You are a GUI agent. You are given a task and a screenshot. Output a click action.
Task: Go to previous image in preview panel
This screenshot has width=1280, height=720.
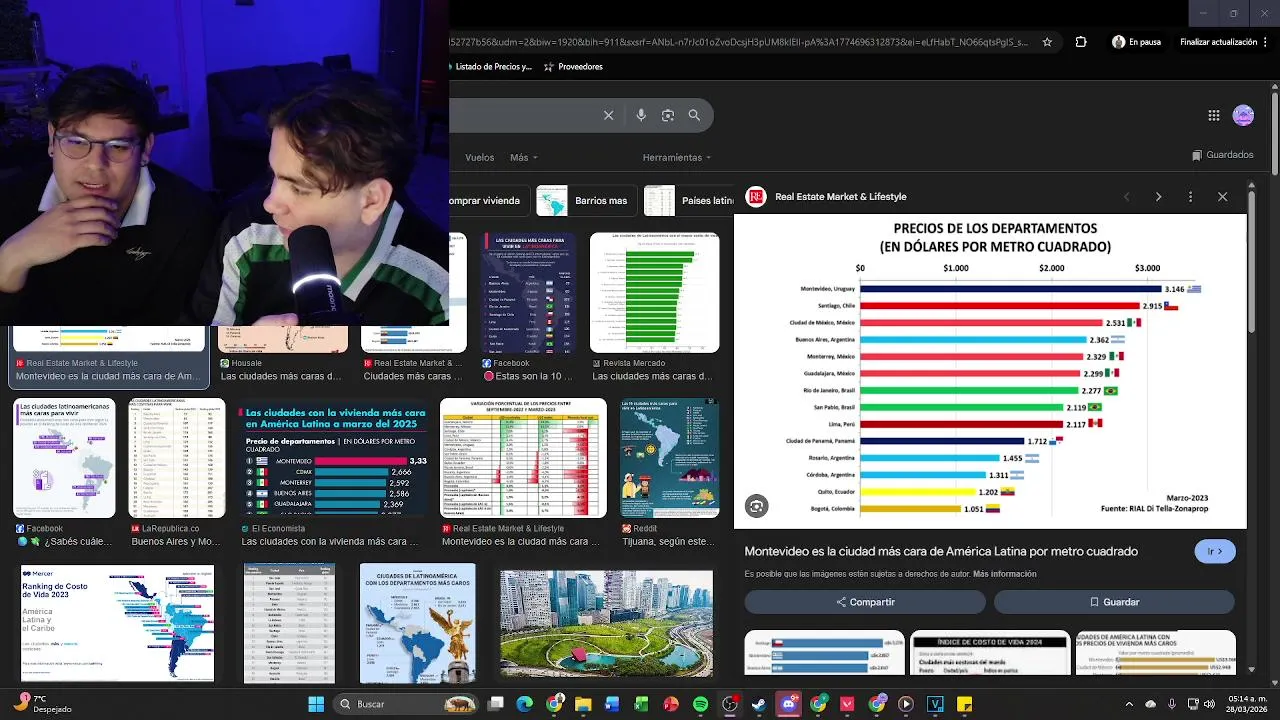(x=1126, y=197)
